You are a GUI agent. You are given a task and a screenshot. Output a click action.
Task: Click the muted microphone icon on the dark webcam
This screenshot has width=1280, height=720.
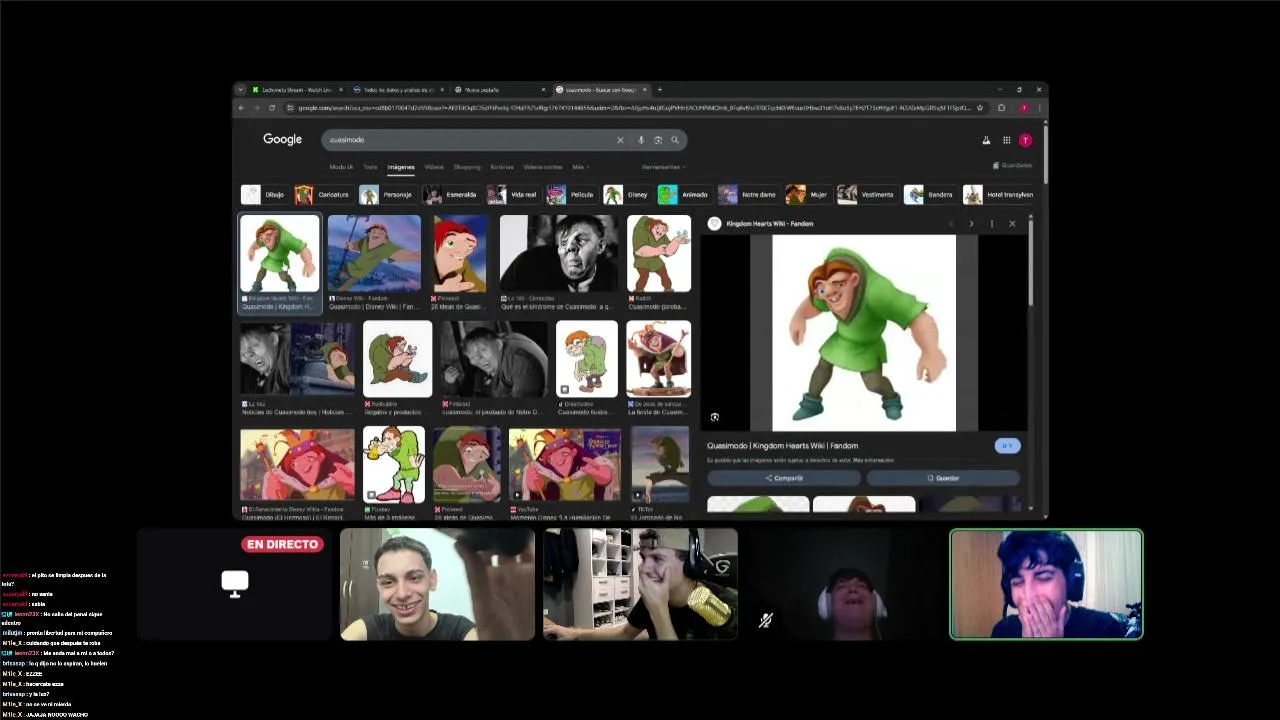tap(765, 621)
